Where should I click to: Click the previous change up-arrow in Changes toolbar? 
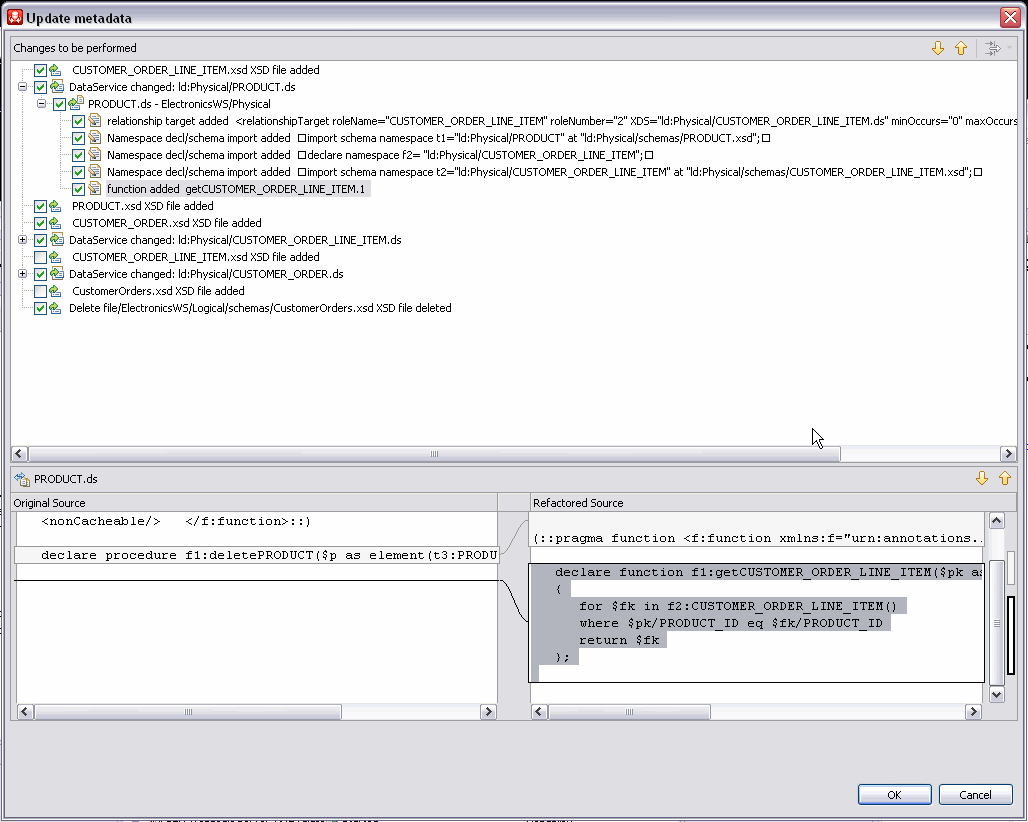click(x=961, y=48)
